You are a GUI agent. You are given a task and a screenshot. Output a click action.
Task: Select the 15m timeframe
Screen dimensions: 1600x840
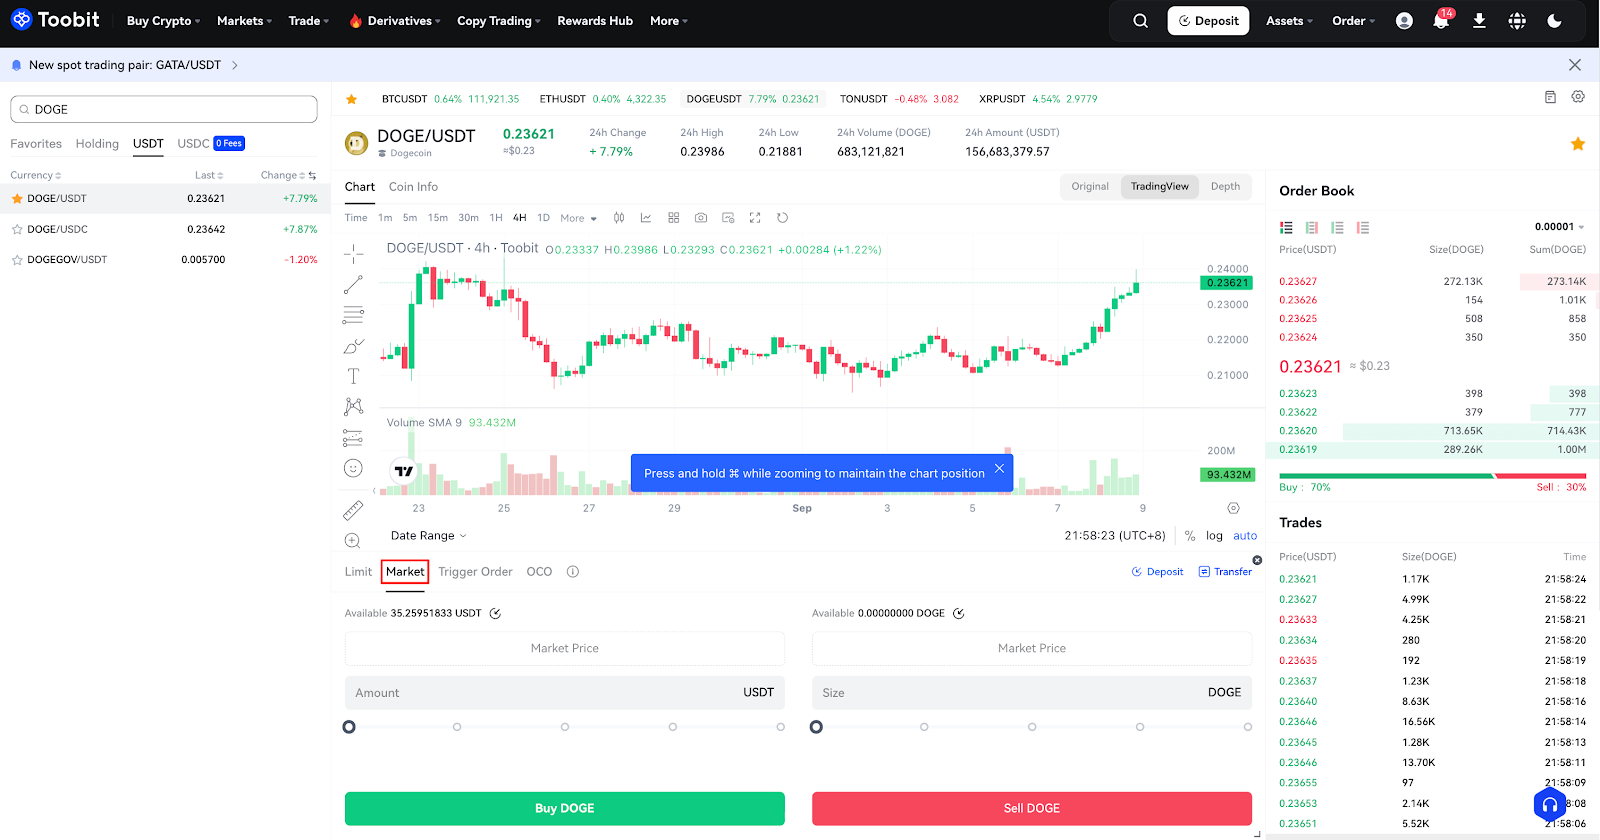(438, 218)
